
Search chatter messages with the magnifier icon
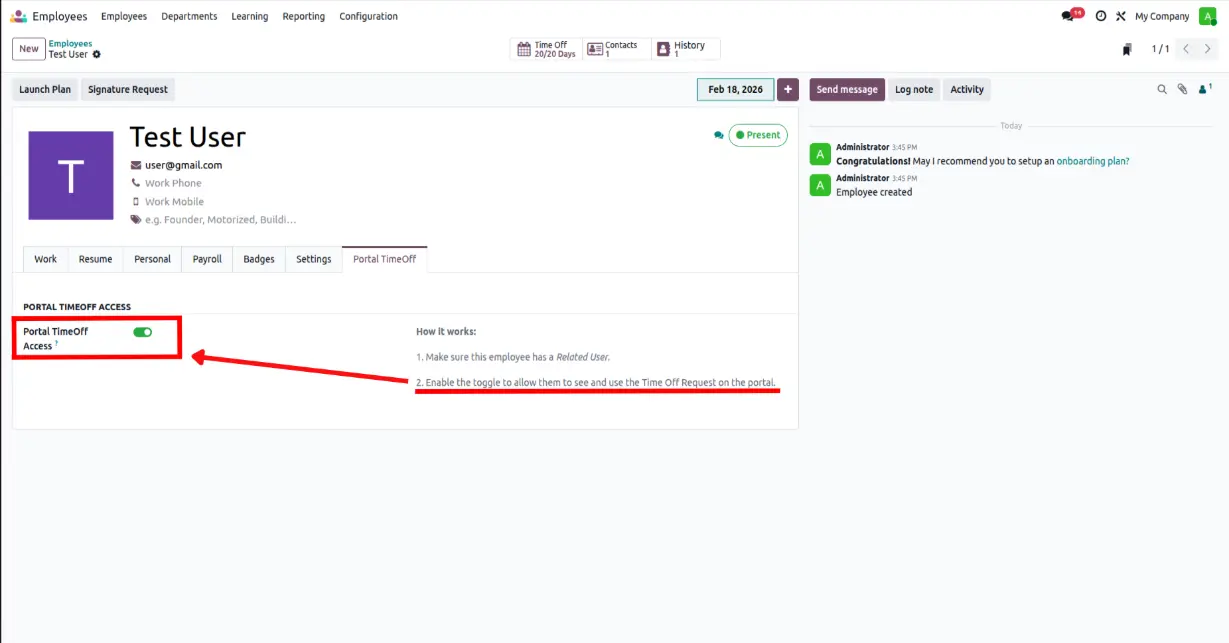(1162, 89)
